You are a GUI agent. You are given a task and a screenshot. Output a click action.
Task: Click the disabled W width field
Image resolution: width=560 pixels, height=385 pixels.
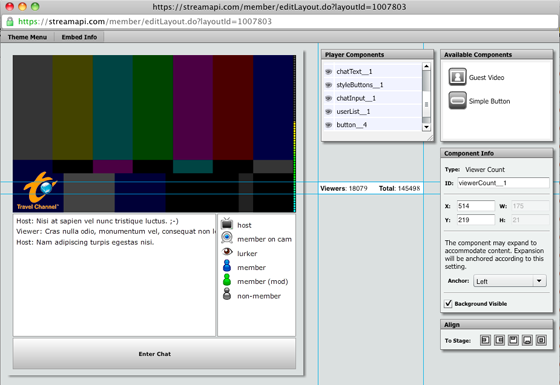(x=530, y=206)
